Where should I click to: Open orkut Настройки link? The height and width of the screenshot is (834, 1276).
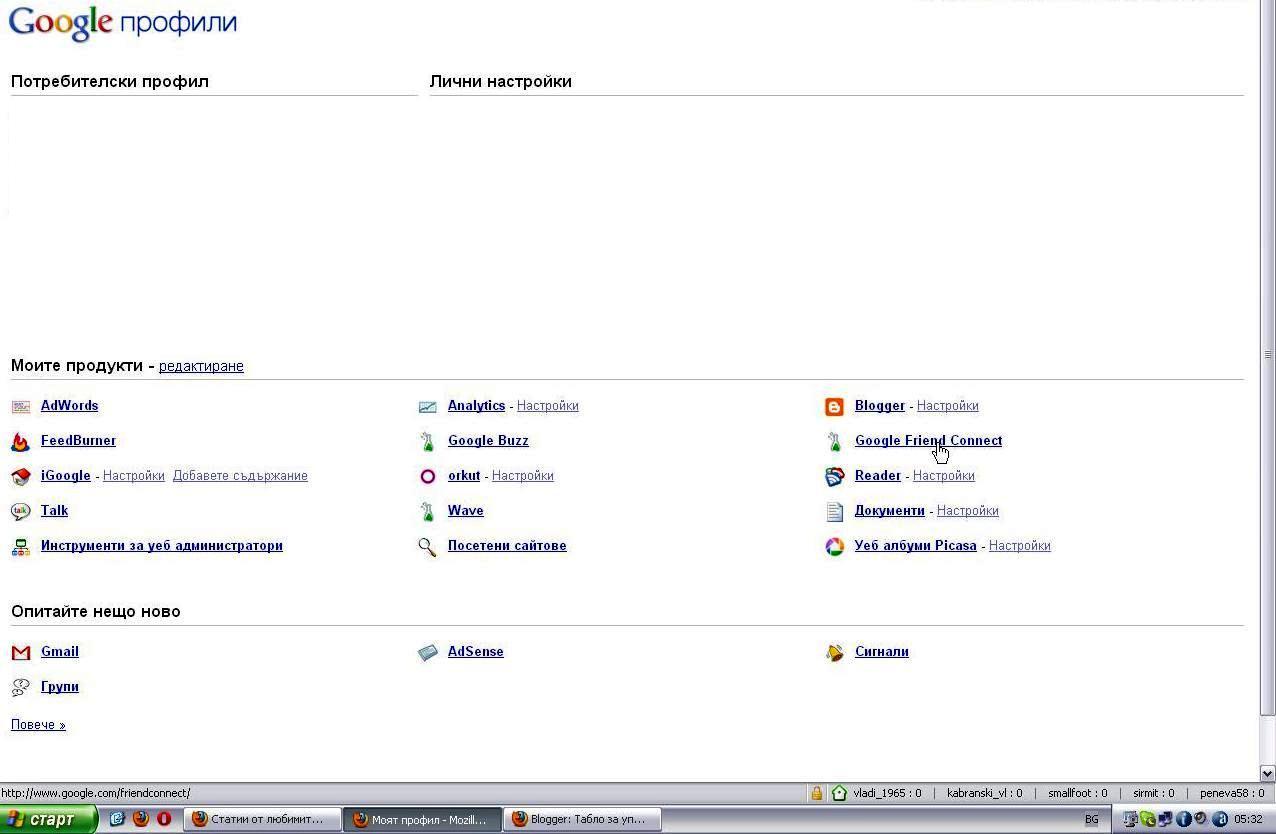522,476
